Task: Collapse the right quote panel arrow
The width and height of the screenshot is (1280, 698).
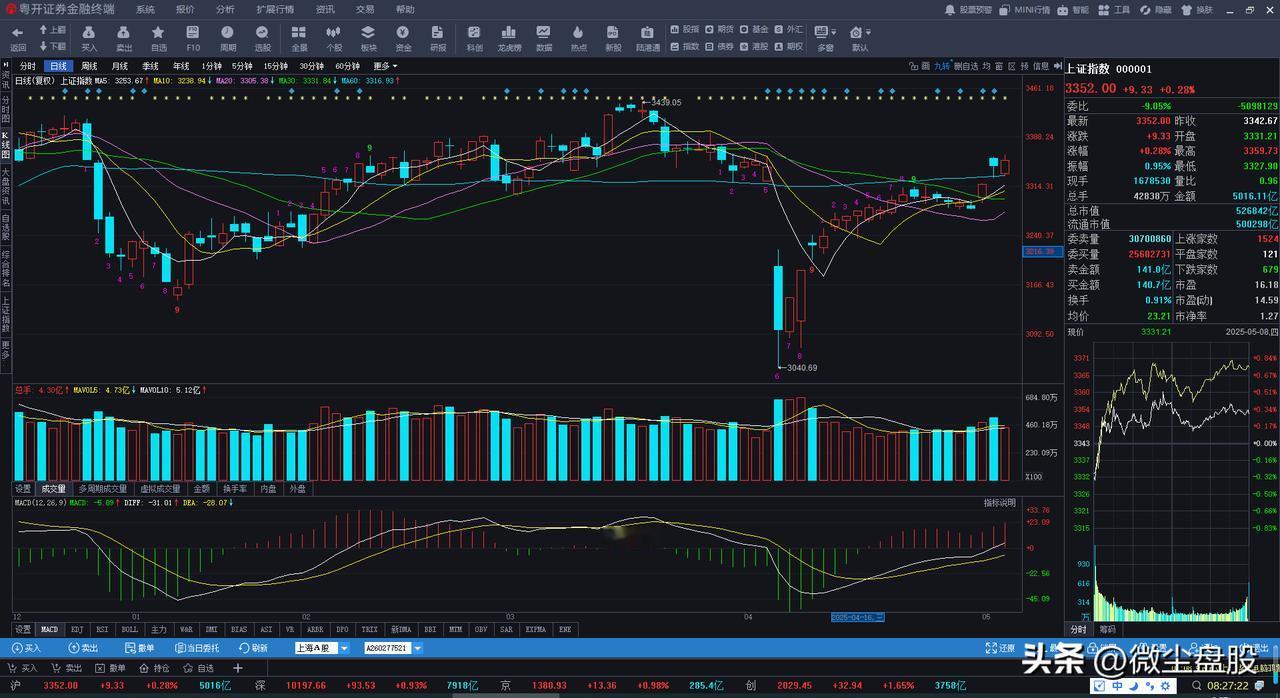Action: click(x=1057, y=66)
